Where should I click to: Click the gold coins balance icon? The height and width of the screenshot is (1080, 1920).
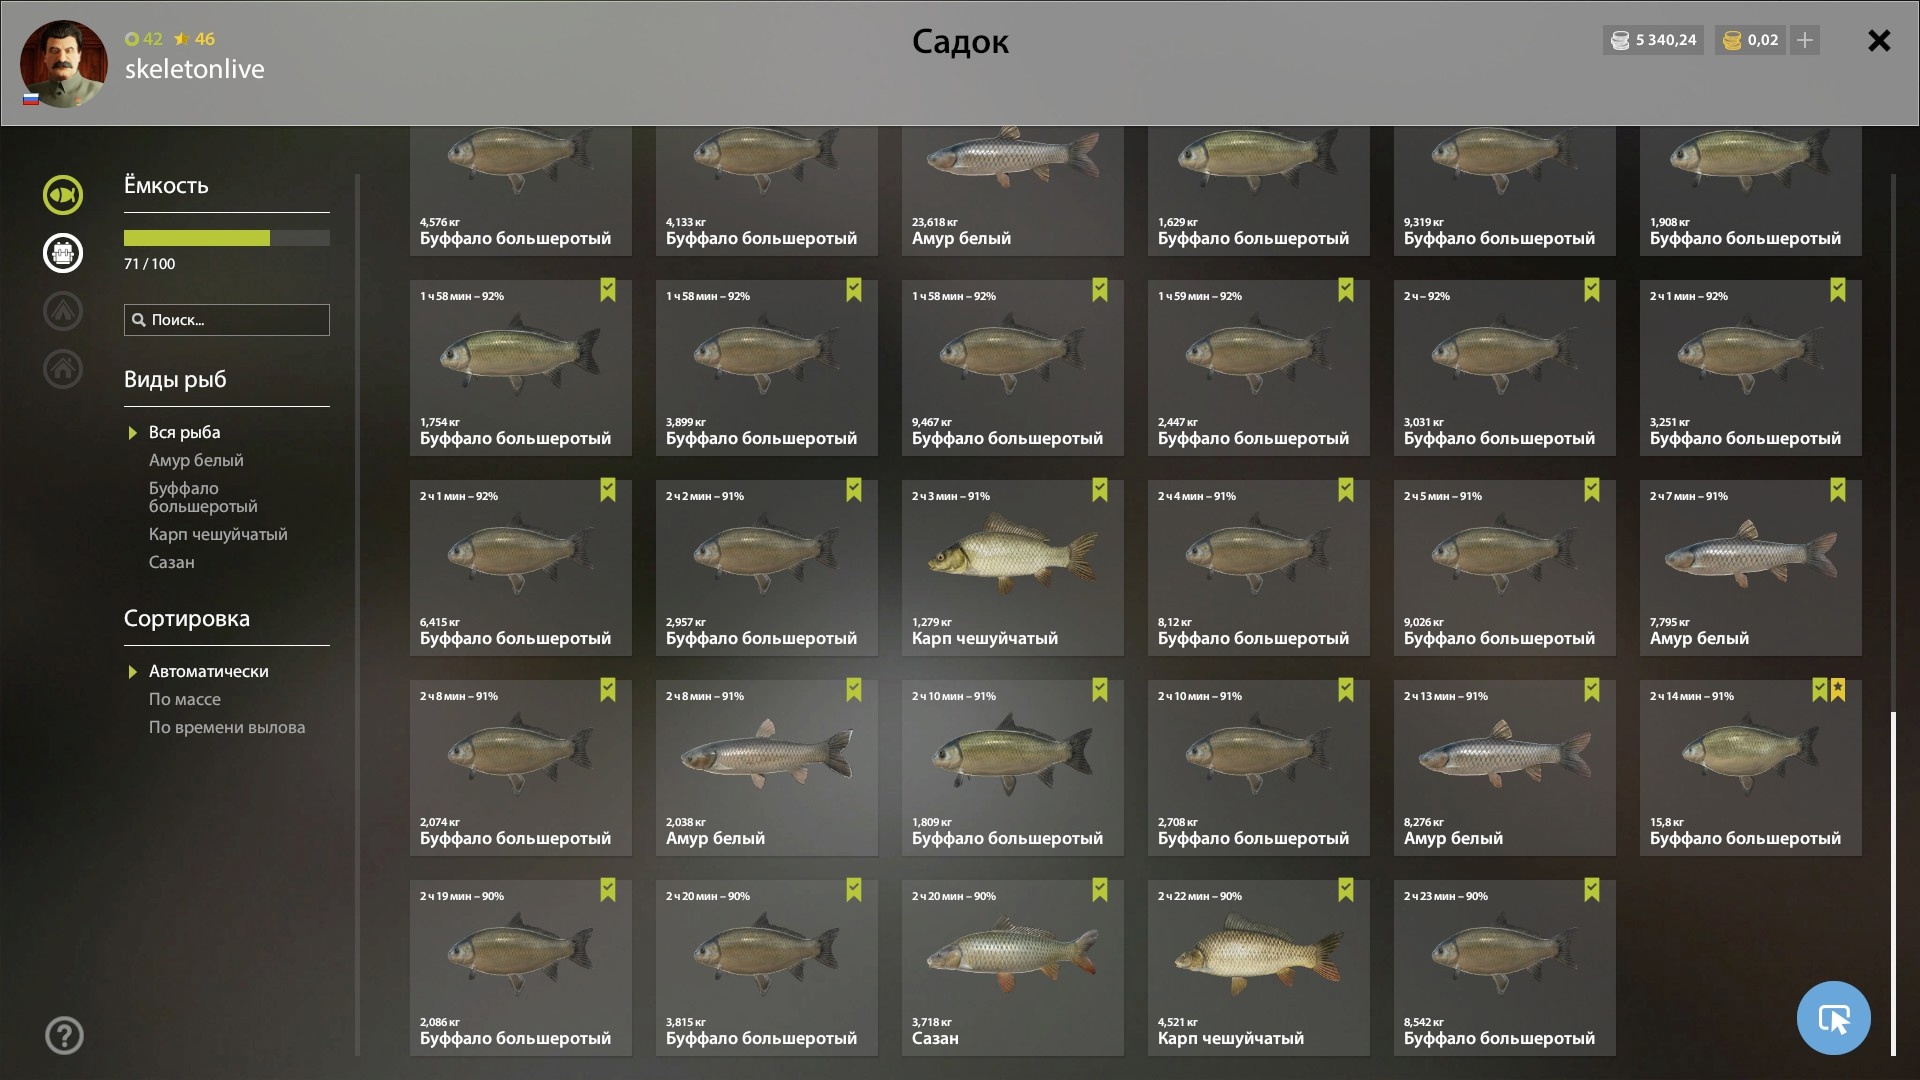[1731, 40]
